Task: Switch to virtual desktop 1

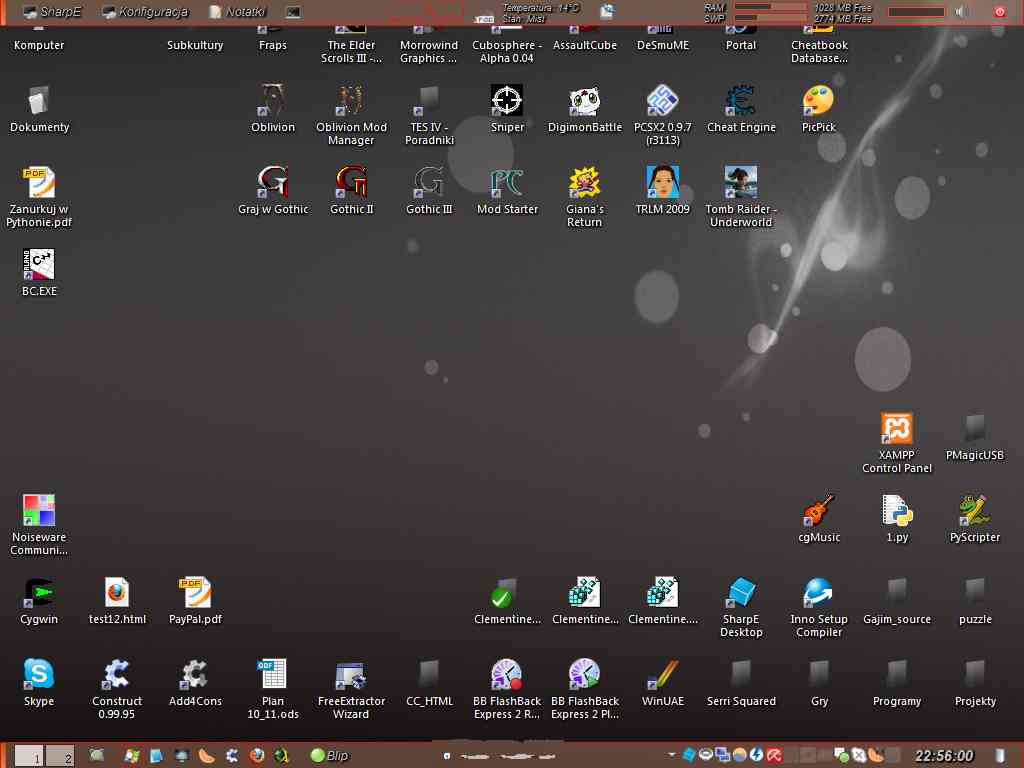Action: [29, 756]
